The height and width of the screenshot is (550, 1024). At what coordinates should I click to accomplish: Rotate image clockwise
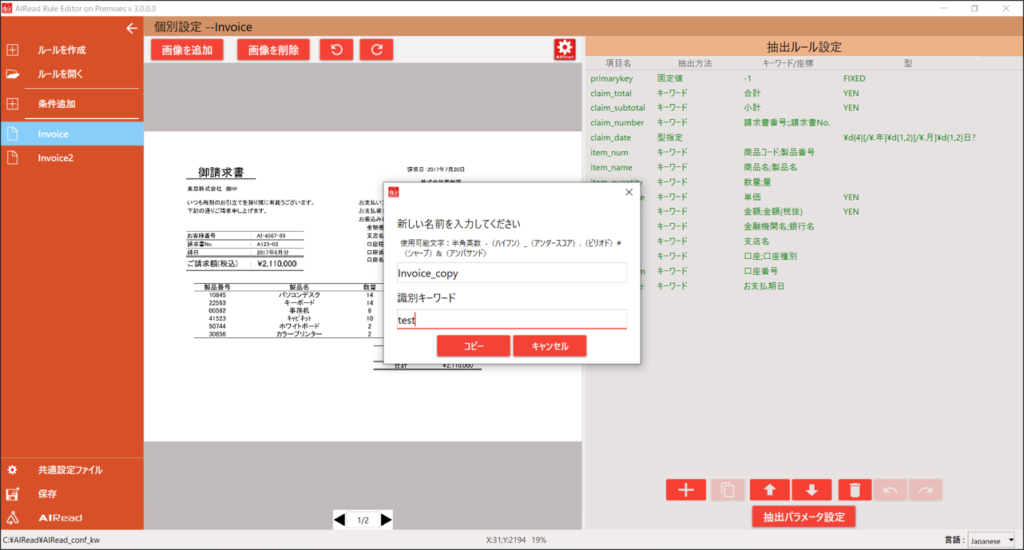coord(376,50)
